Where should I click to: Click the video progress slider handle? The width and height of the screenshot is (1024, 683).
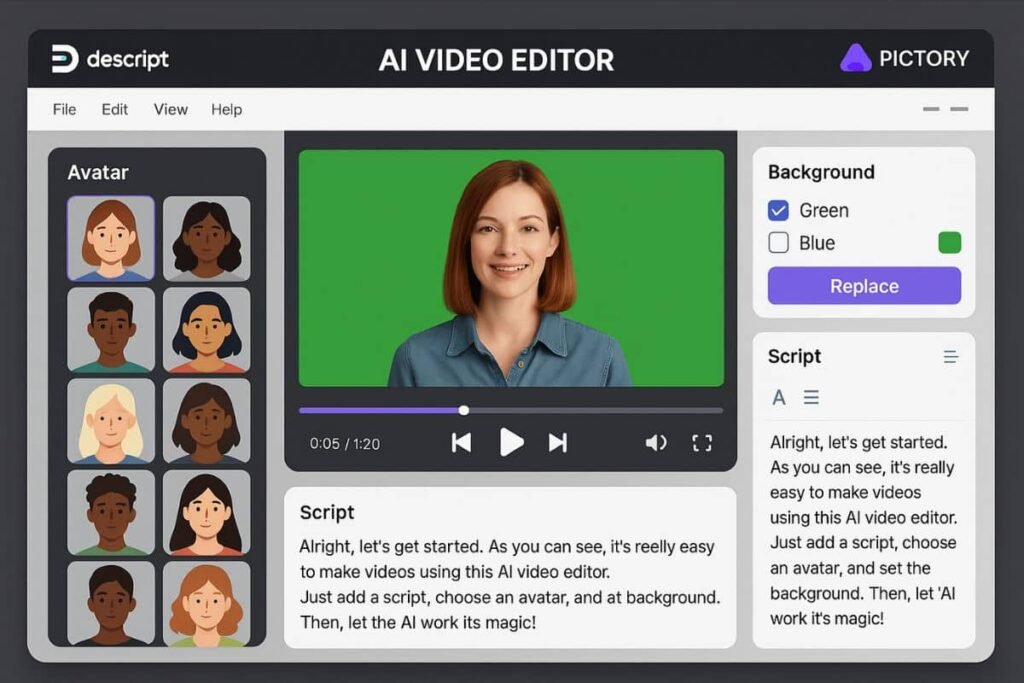tap(464, 410)
